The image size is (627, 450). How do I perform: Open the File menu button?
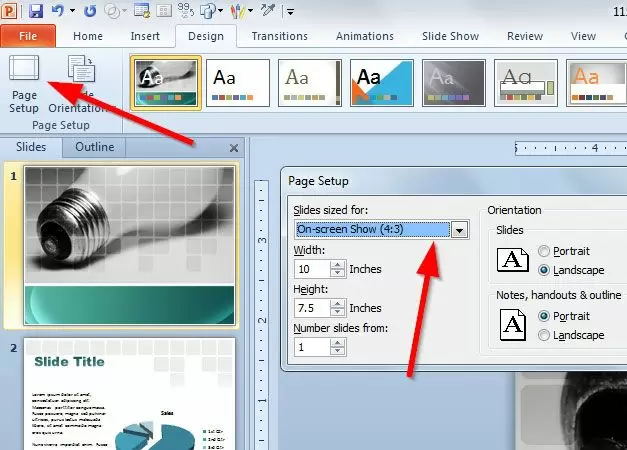coord(28,36)
